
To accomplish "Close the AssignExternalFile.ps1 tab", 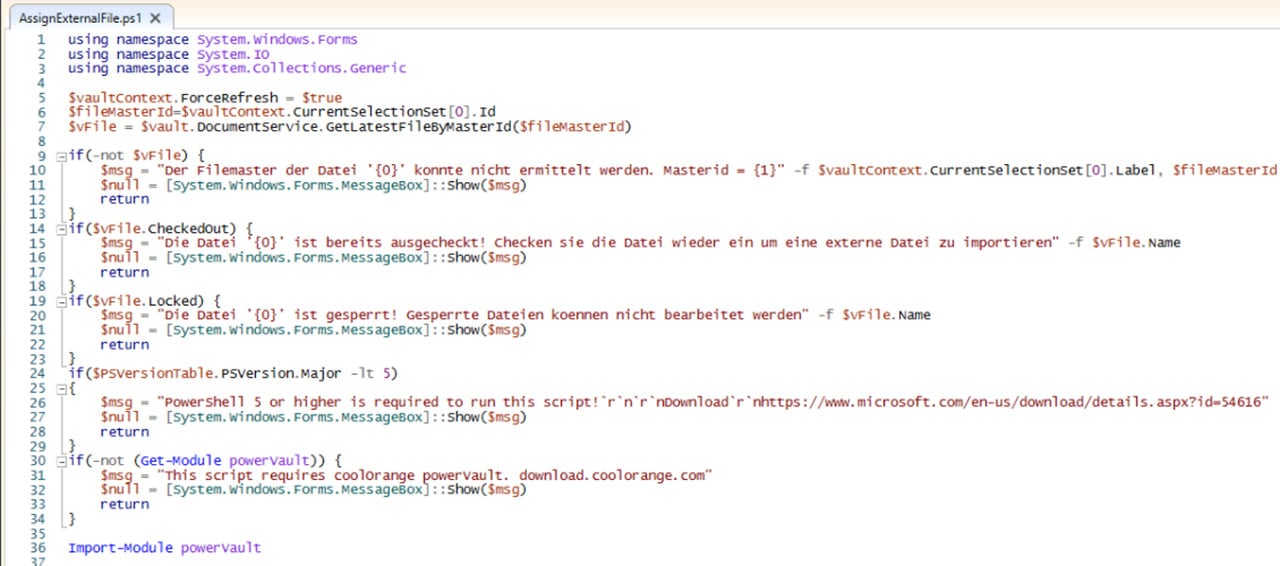I will click(155, 18).
